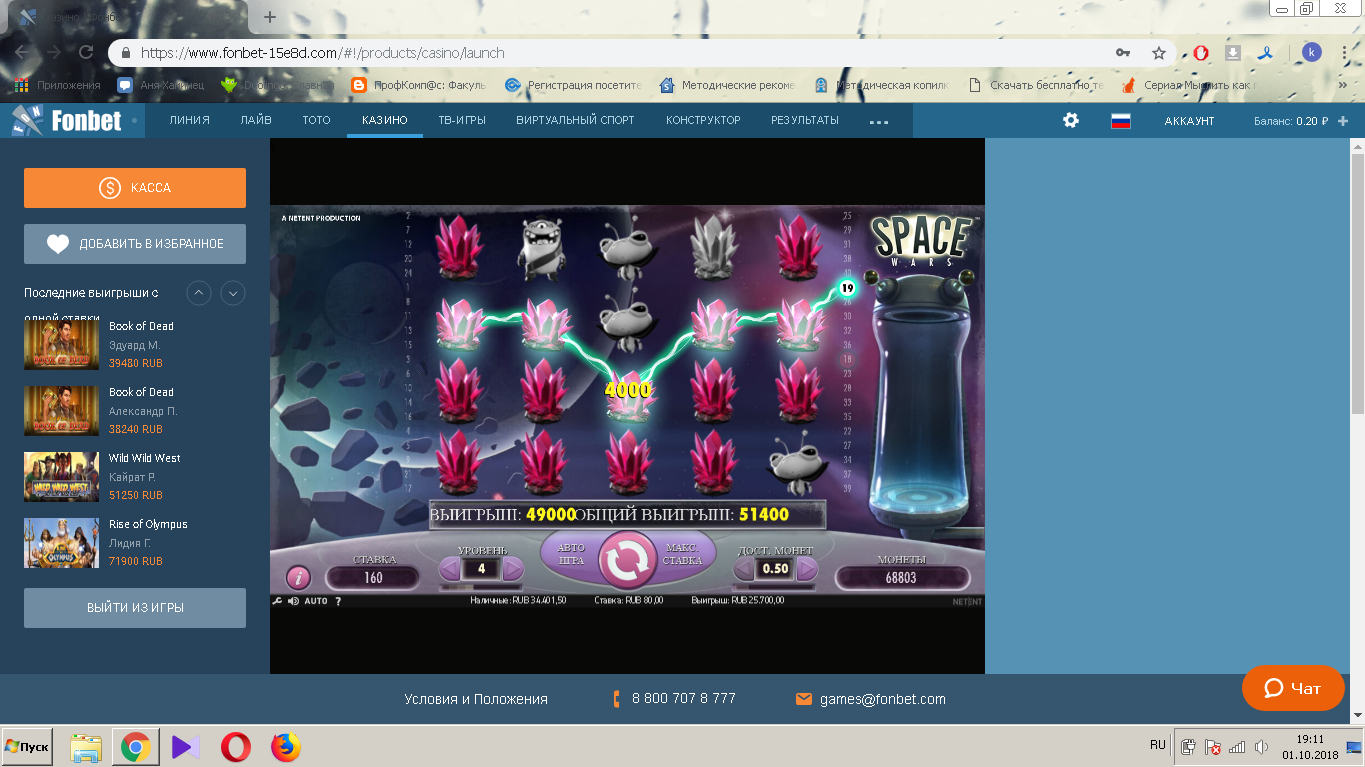
Task: Increase the Уровень bet level
Action: [513, 569]
